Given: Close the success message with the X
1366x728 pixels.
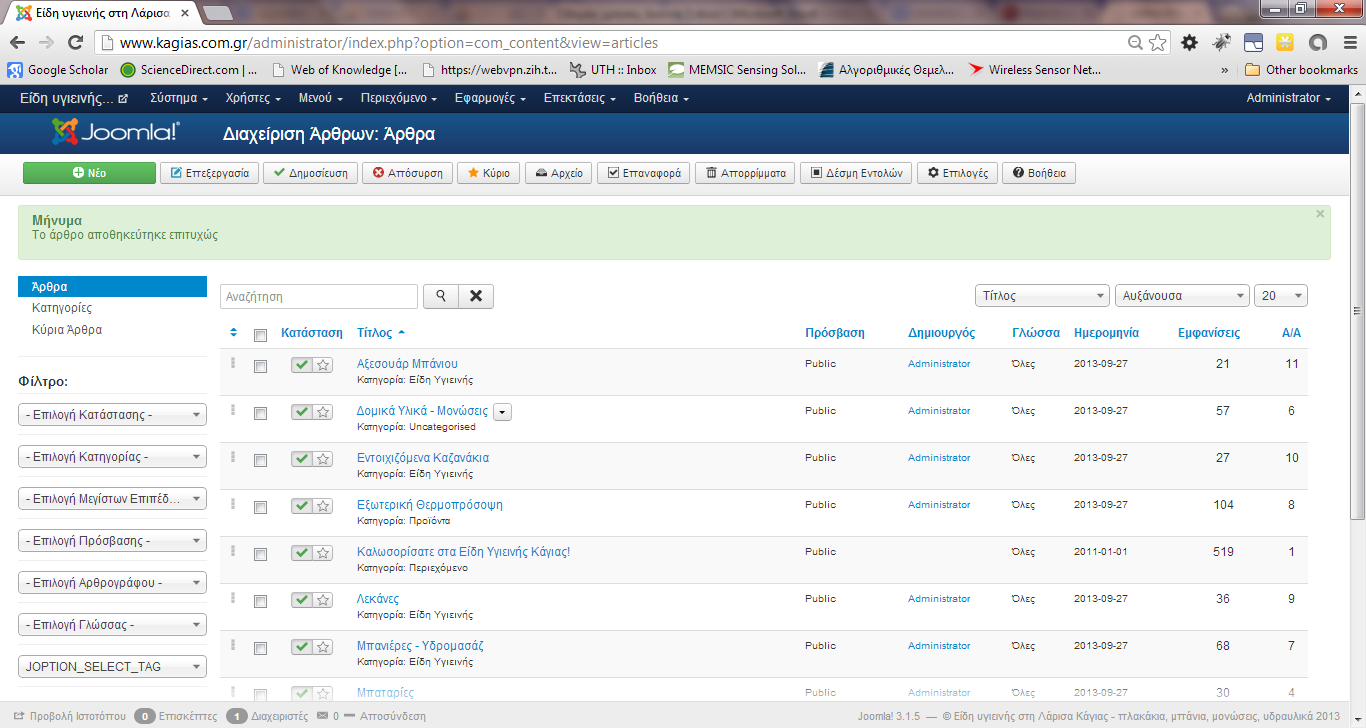Looking at the screenshot, I should [x=1320, y=214].
